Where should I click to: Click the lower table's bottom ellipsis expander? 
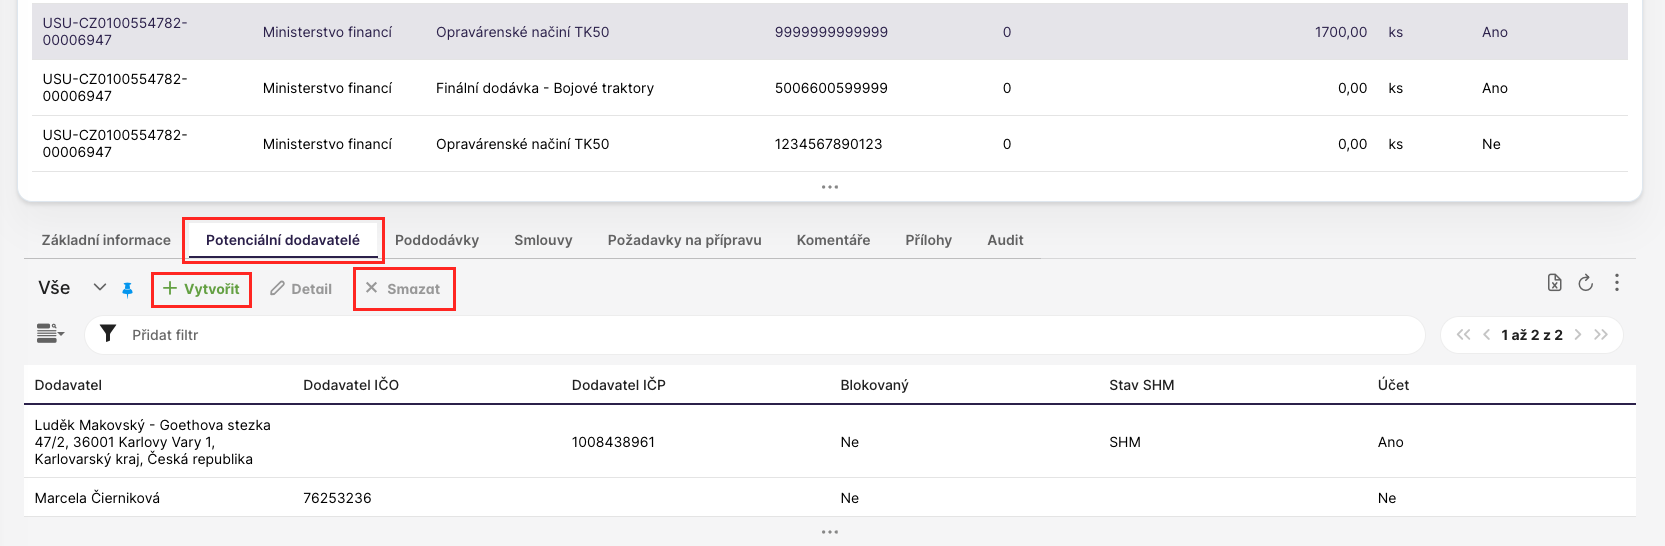pos(829,532)
